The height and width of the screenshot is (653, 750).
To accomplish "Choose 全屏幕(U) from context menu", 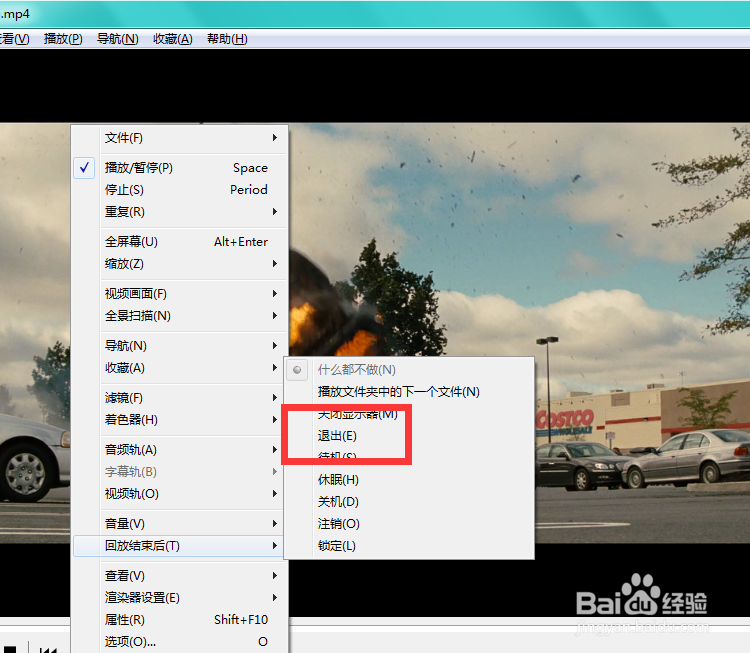I will [180, 242].
